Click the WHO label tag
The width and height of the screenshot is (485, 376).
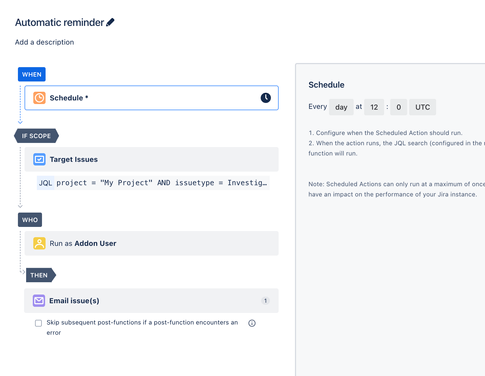(x=30, y=220)
